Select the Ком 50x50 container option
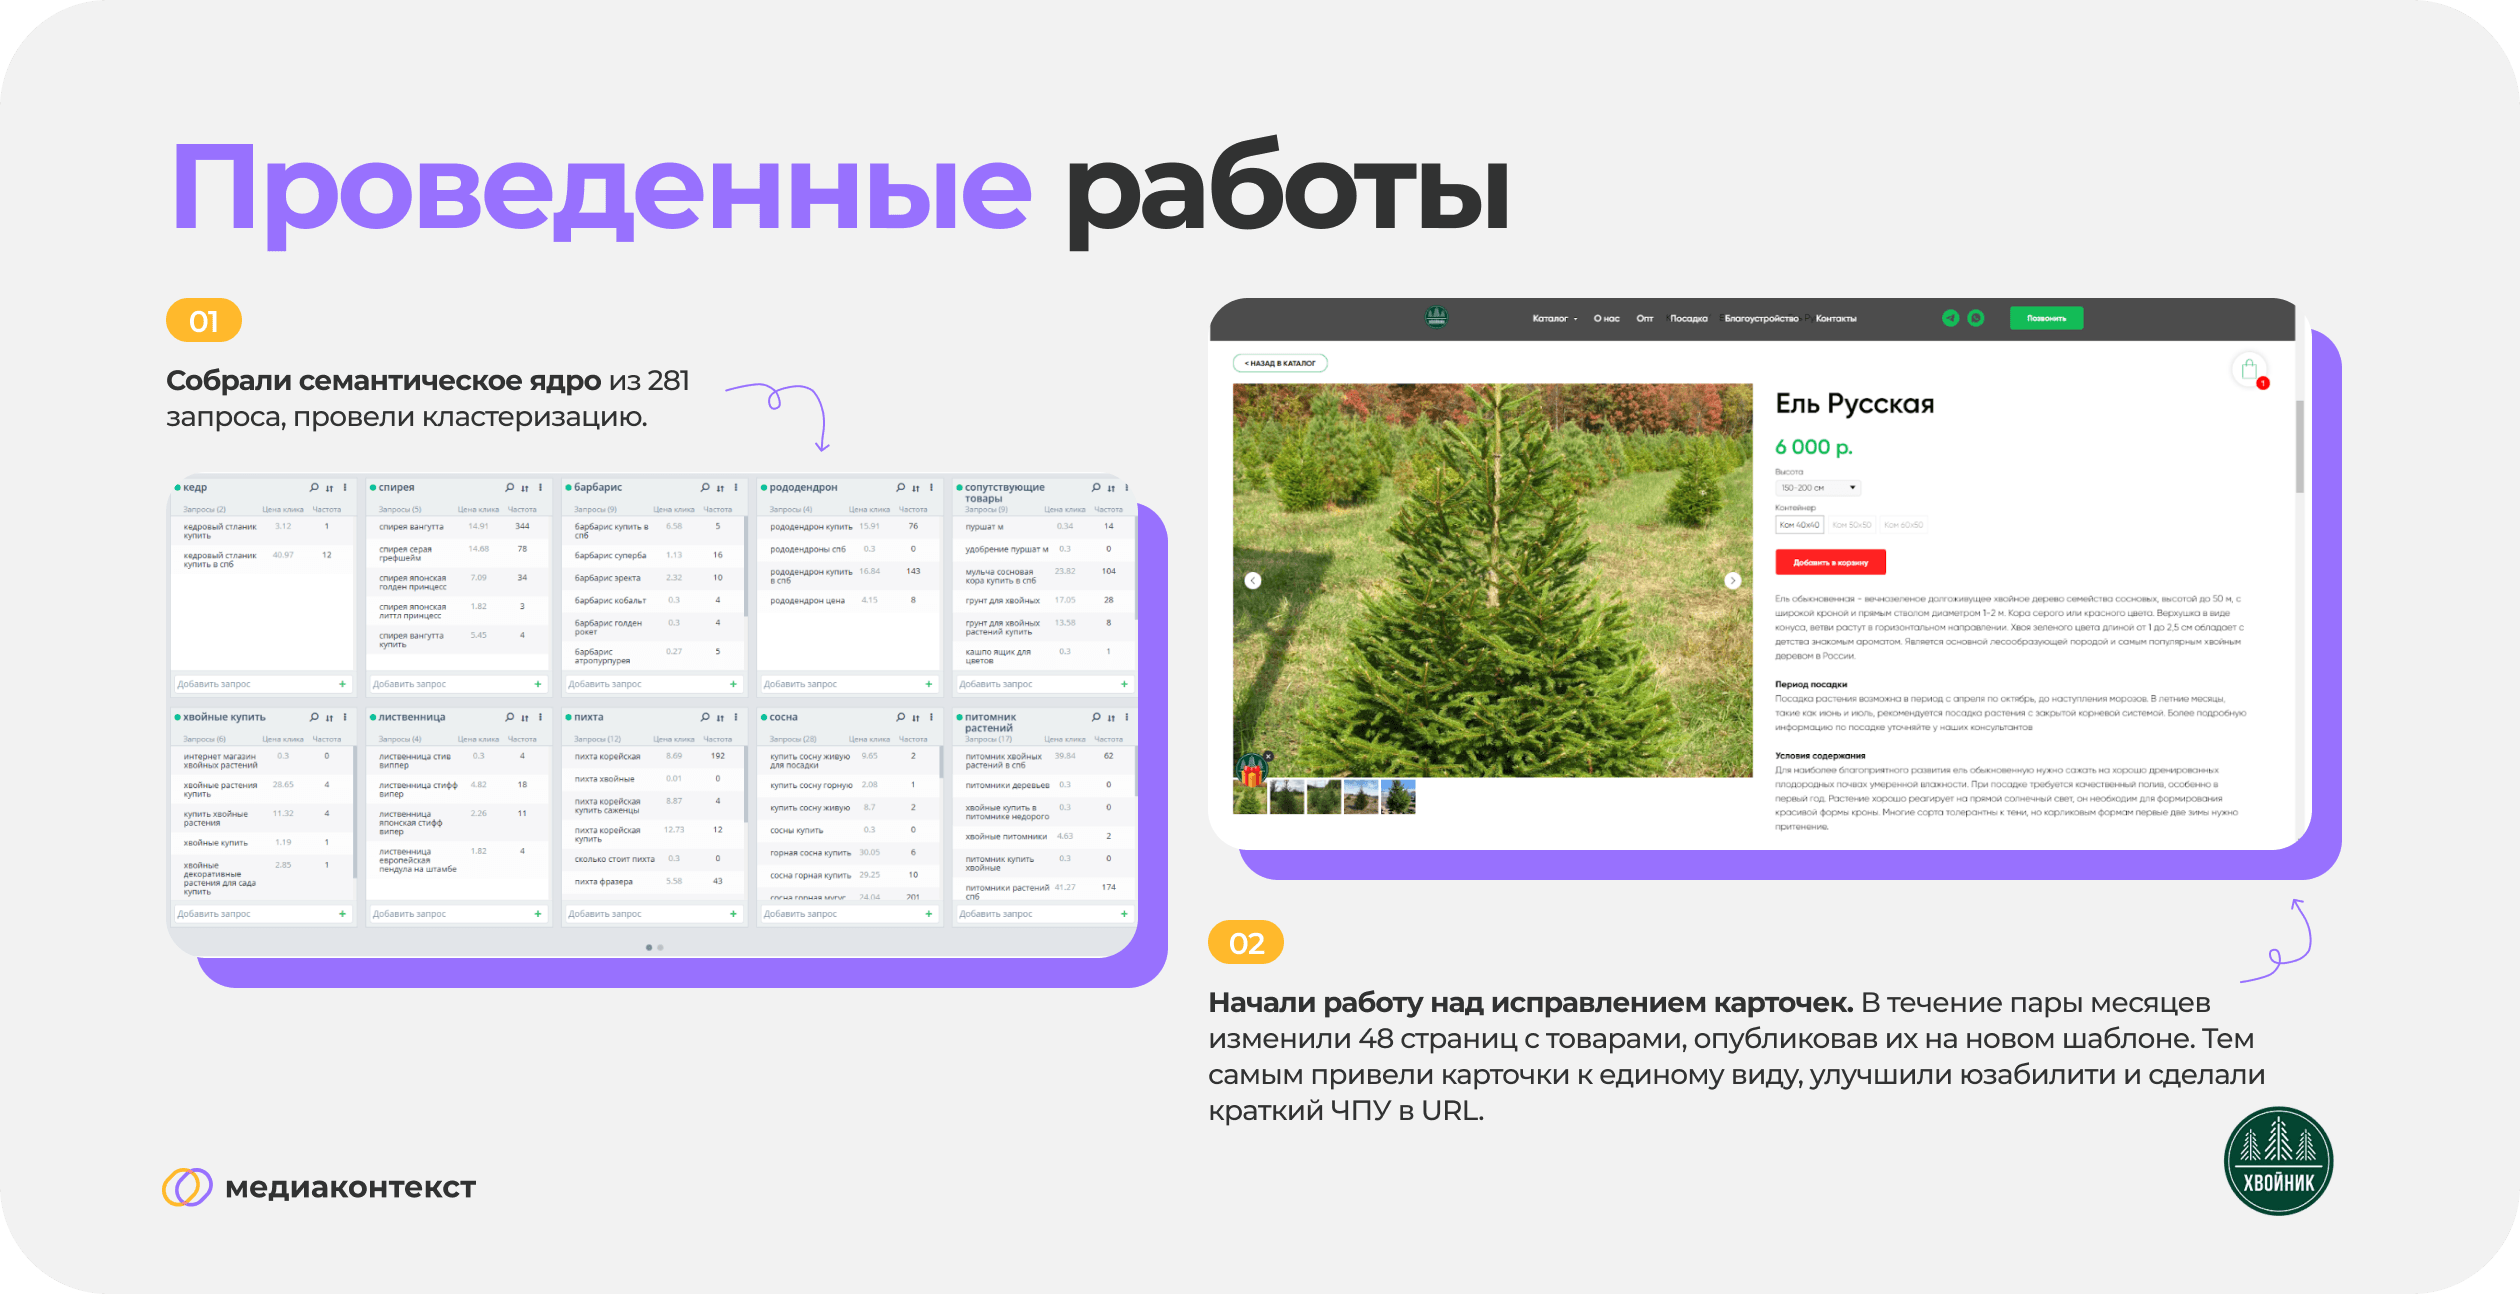This screenshot has height=1294, width=2520. [x=1851, y=525]
